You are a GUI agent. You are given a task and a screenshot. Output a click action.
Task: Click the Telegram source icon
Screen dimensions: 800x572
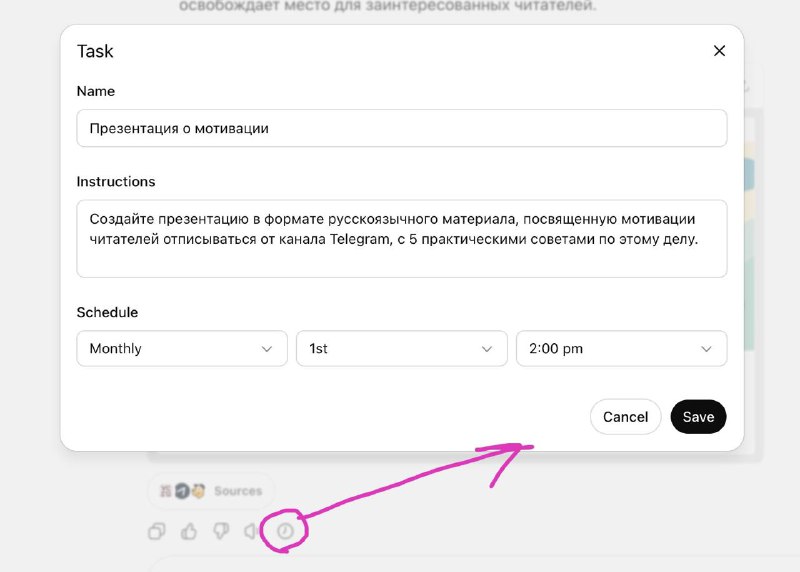(x=182, y=491)
